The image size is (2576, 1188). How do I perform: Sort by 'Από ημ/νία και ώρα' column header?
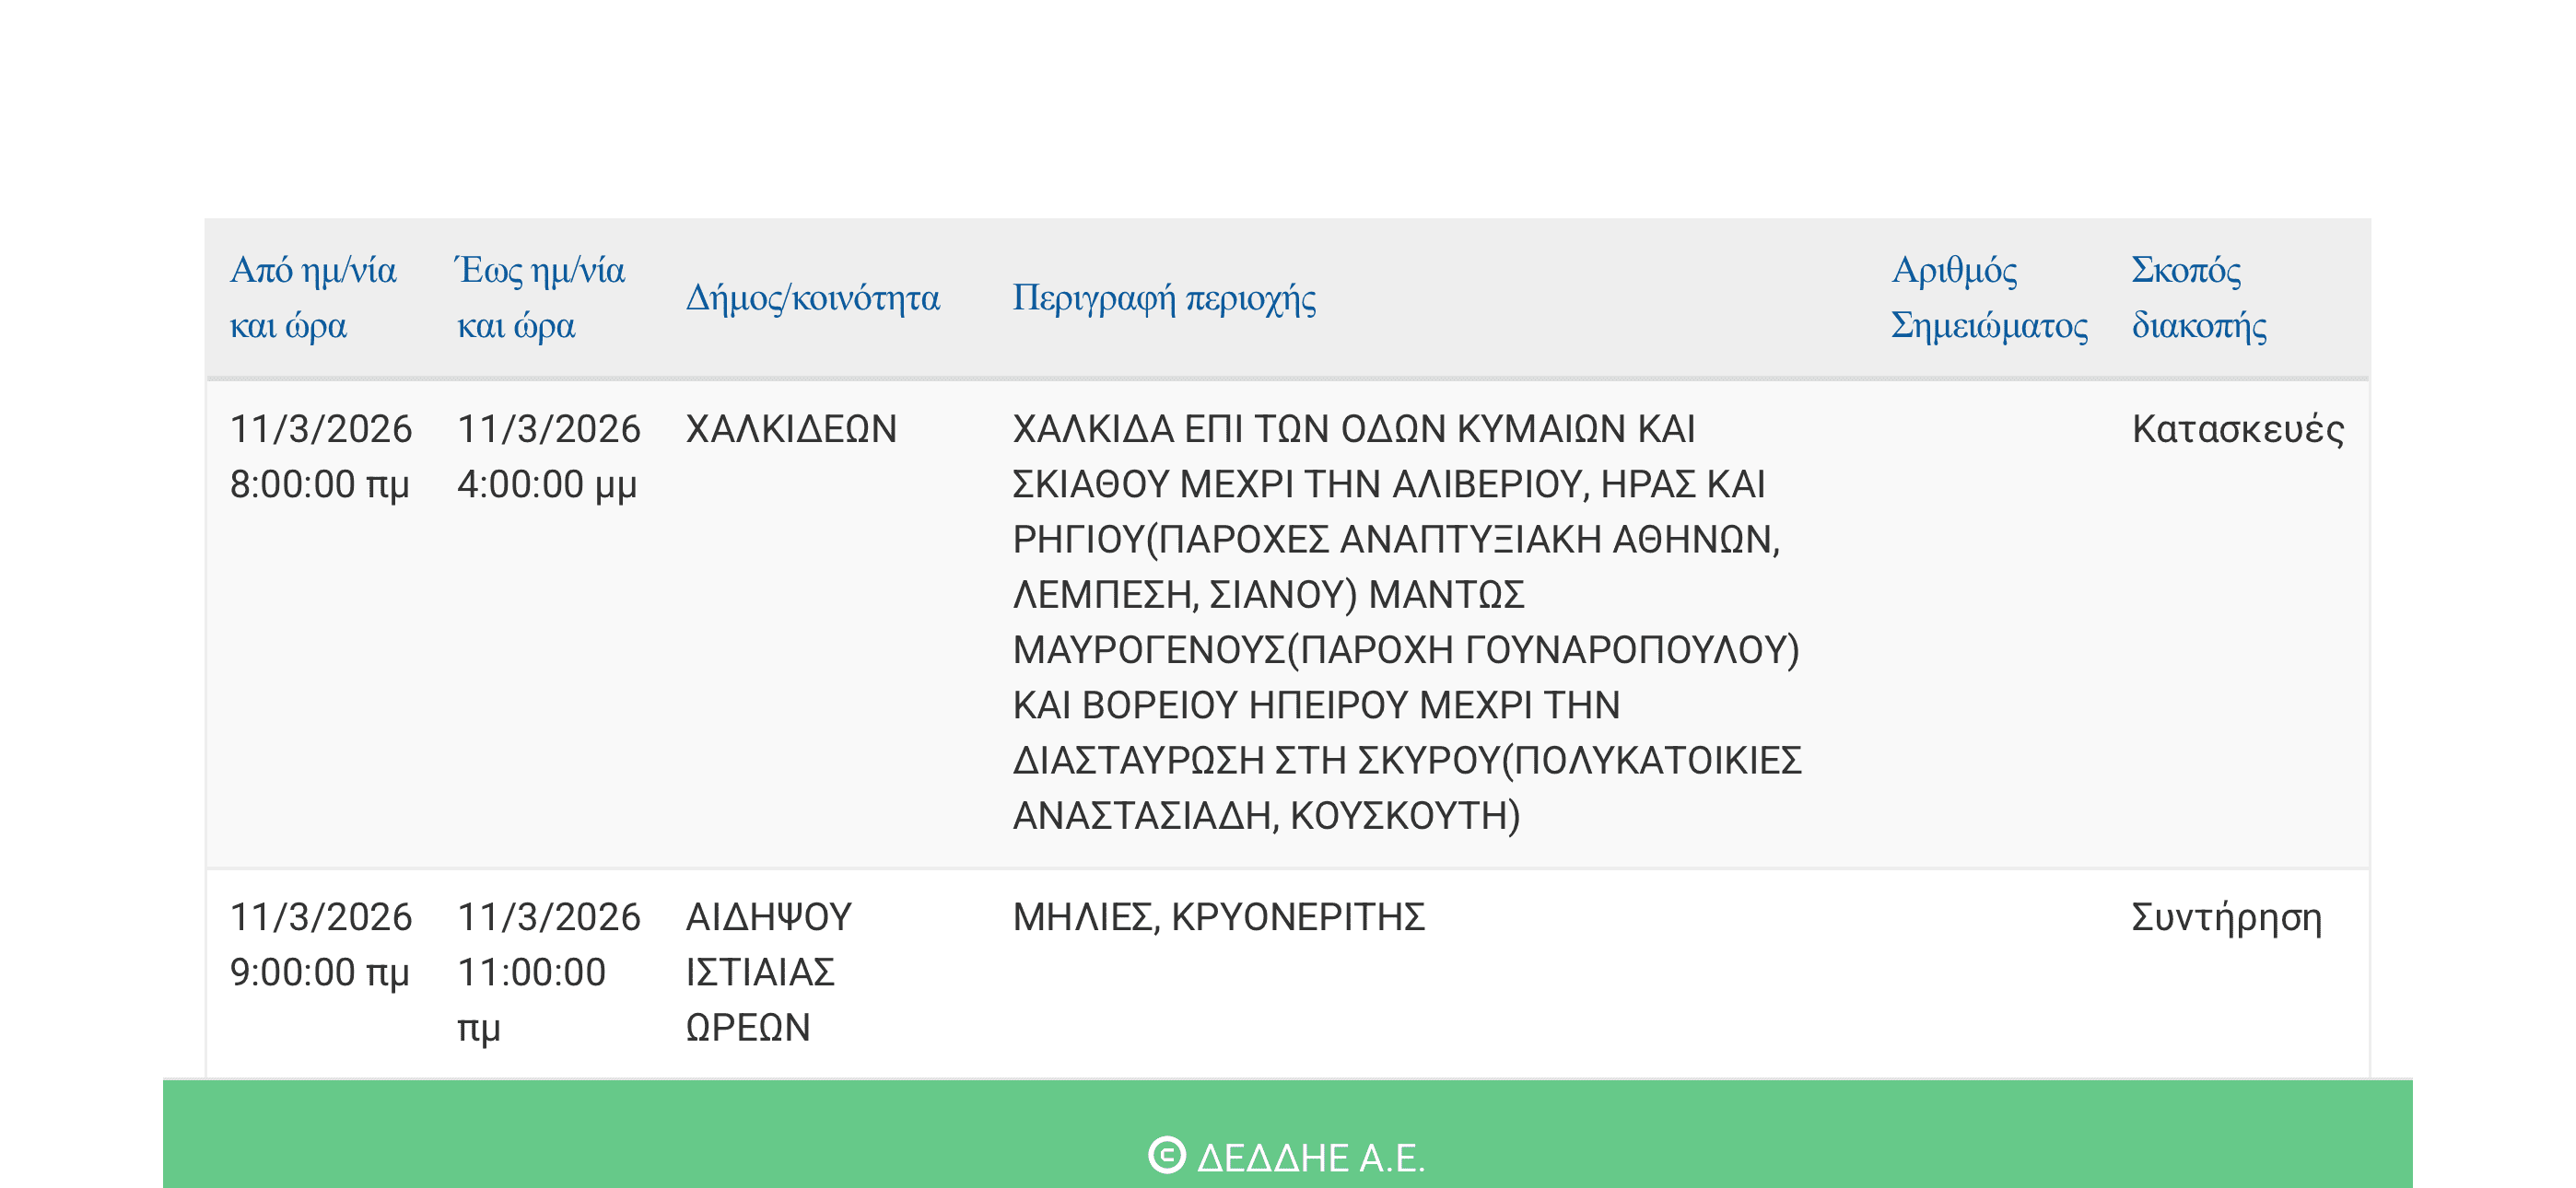[313, 297]
